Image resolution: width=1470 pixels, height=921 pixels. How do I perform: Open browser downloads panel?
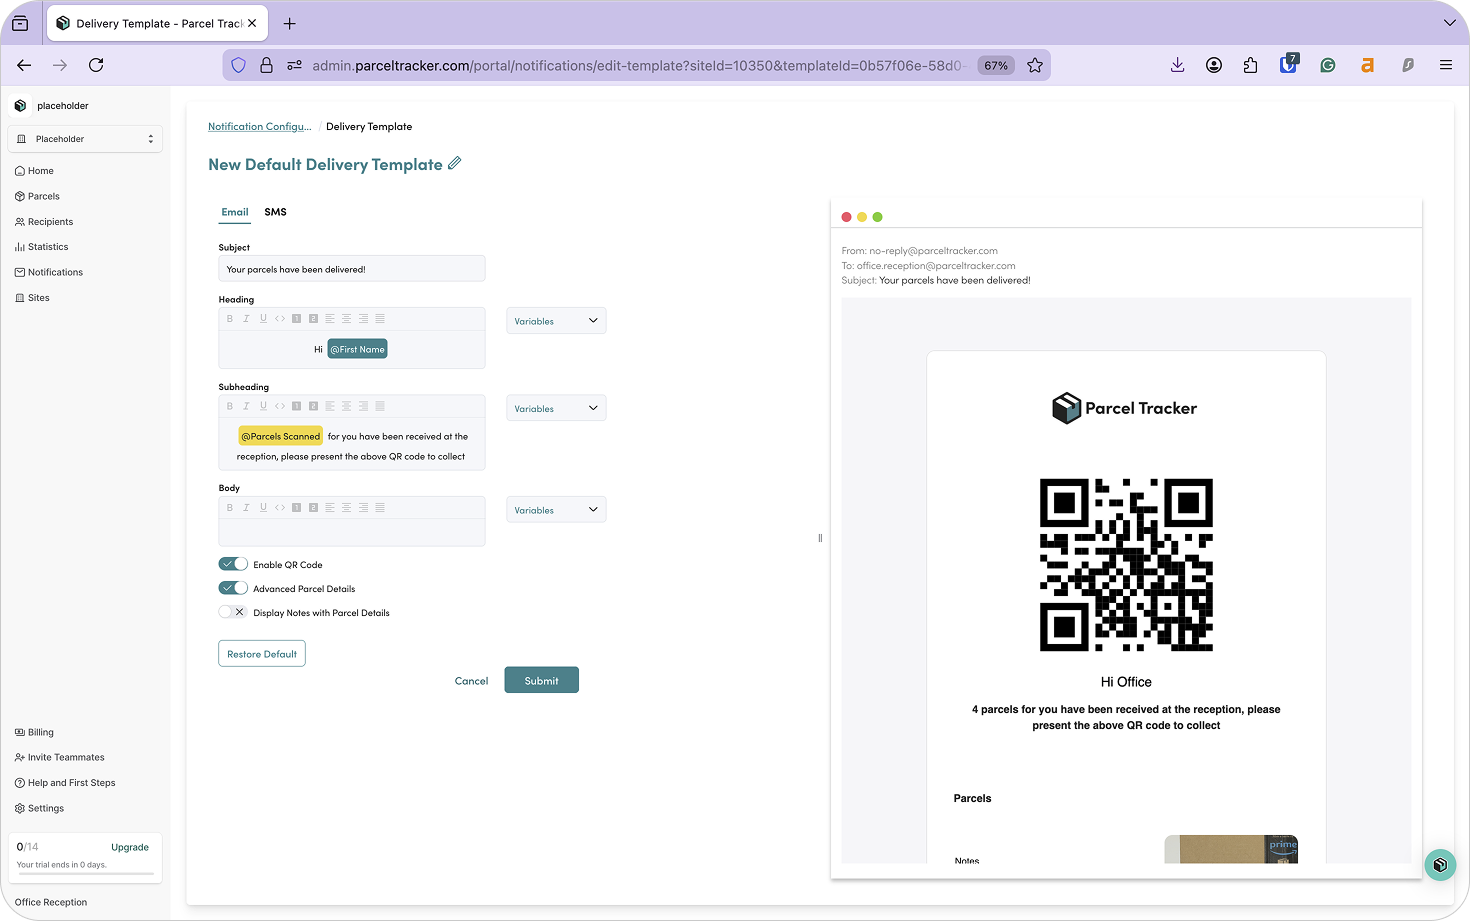click(x=1177, y=65)
